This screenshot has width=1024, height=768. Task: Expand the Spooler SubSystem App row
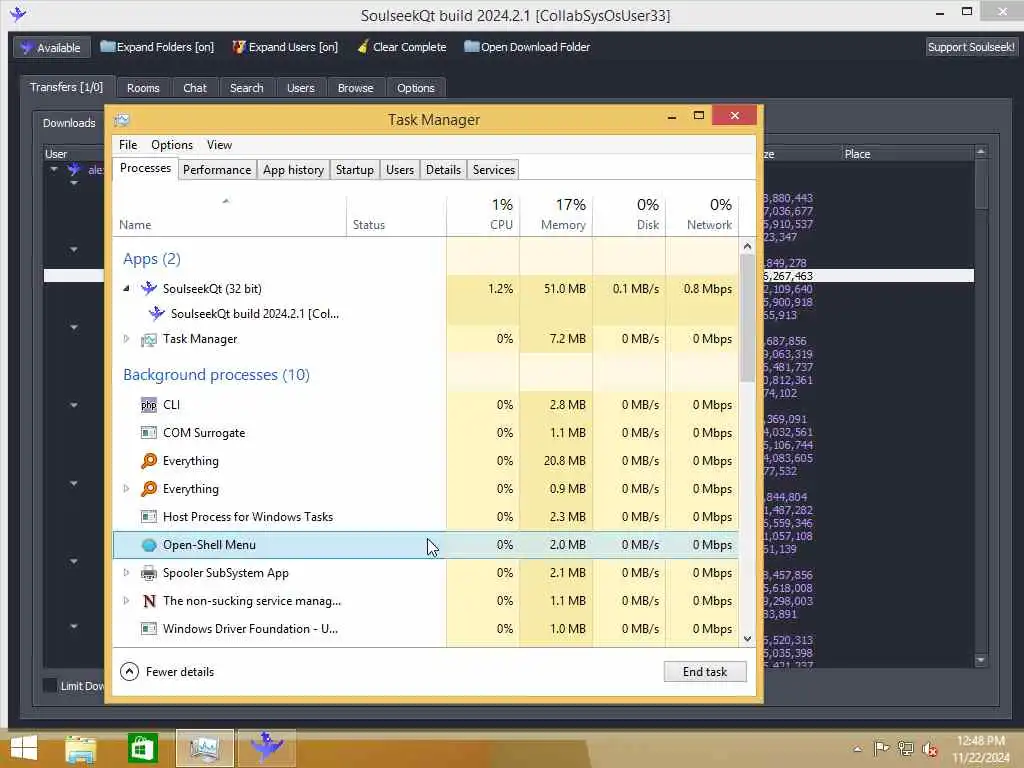click(127, 573)
